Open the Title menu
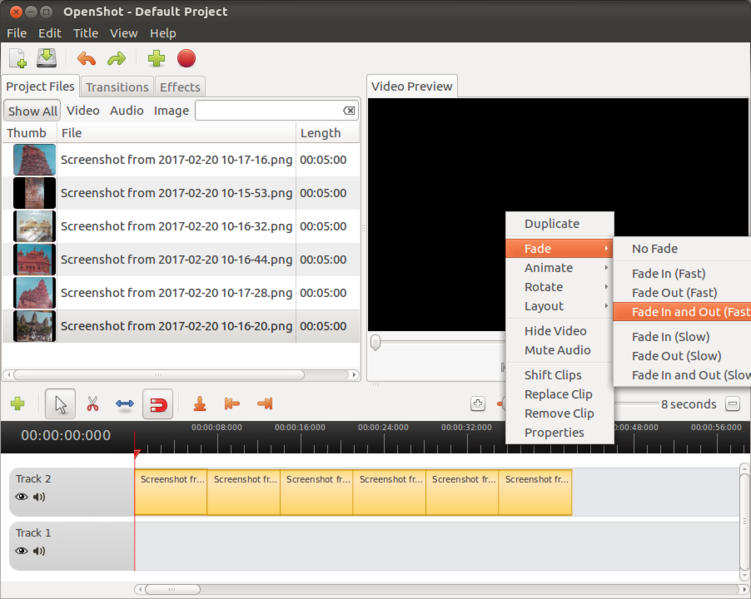 85,33
